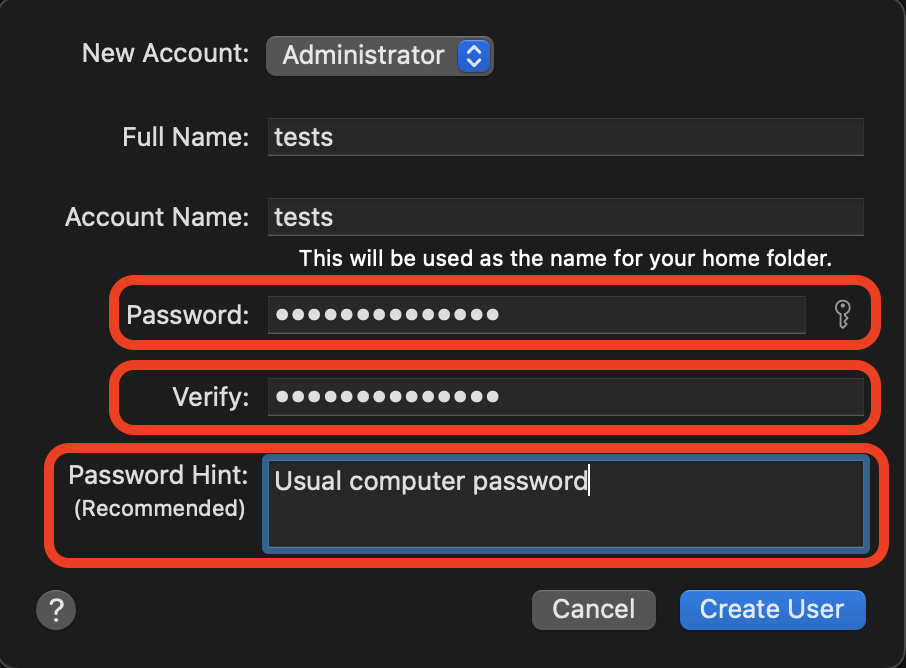Click the "(Recommended)" caption text
The height and width of the screenshot is (668, 906).
coord(159,508)
